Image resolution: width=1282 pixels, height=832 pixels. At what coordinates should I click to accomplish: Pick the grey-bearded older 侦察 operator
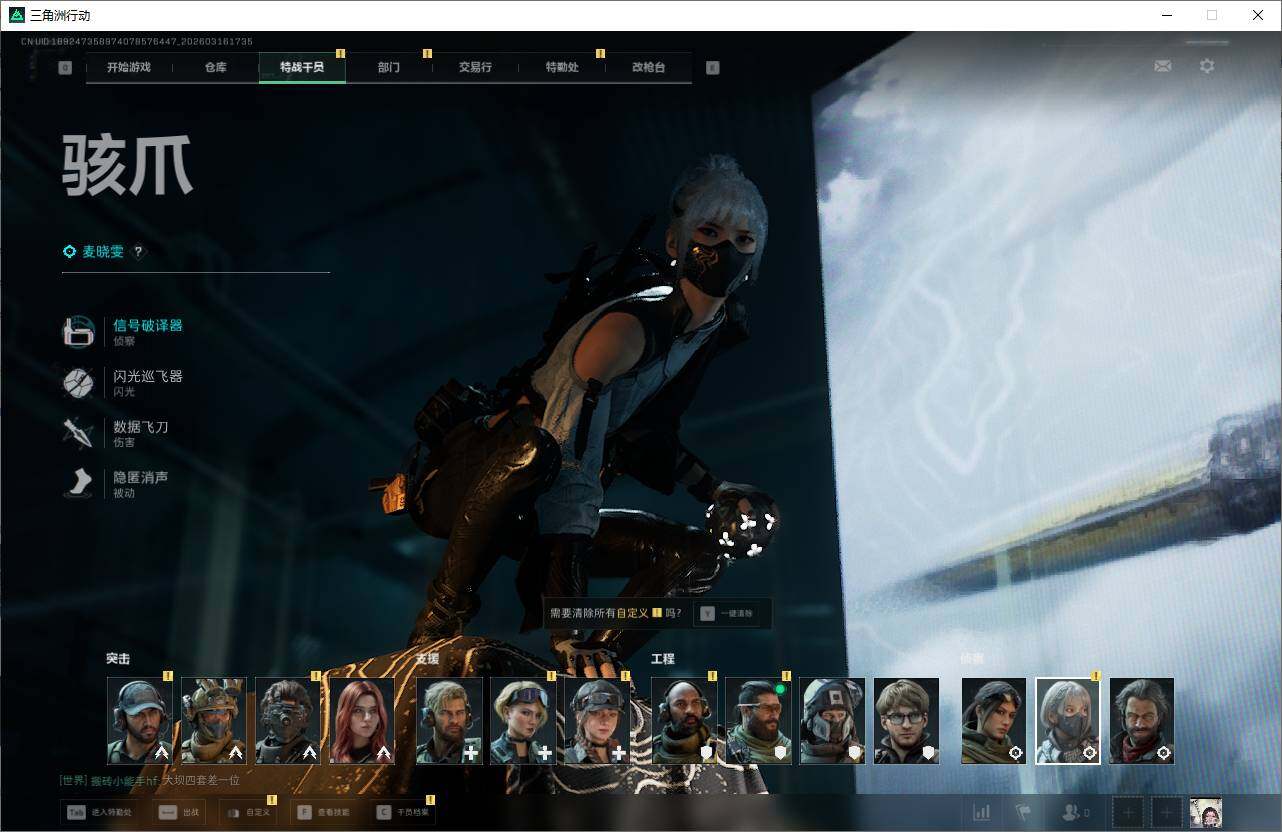click(x=1142, y=721)
